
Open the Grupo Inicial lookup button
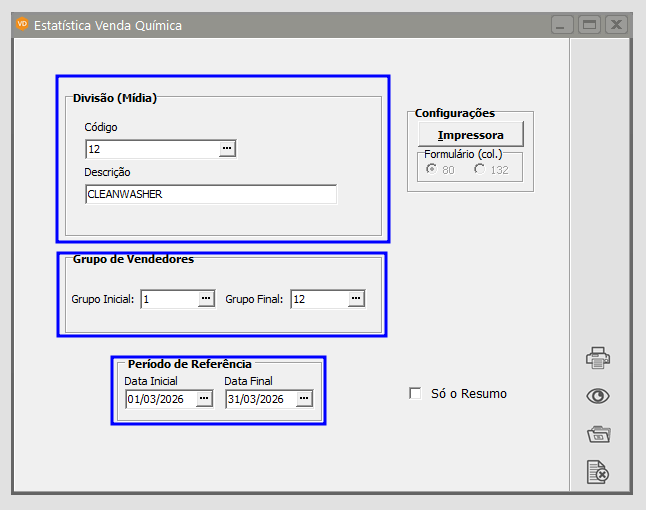(206, 299)
